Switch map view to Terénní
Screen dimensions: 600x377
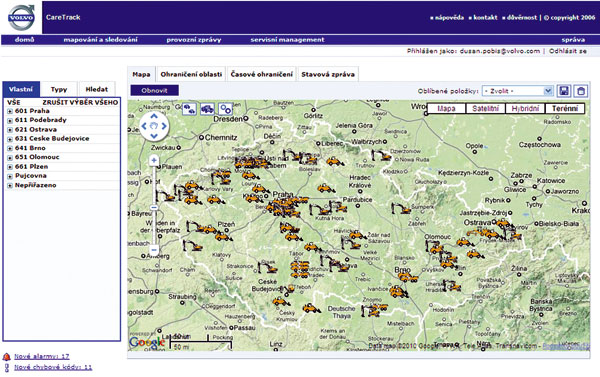(565, 109)
